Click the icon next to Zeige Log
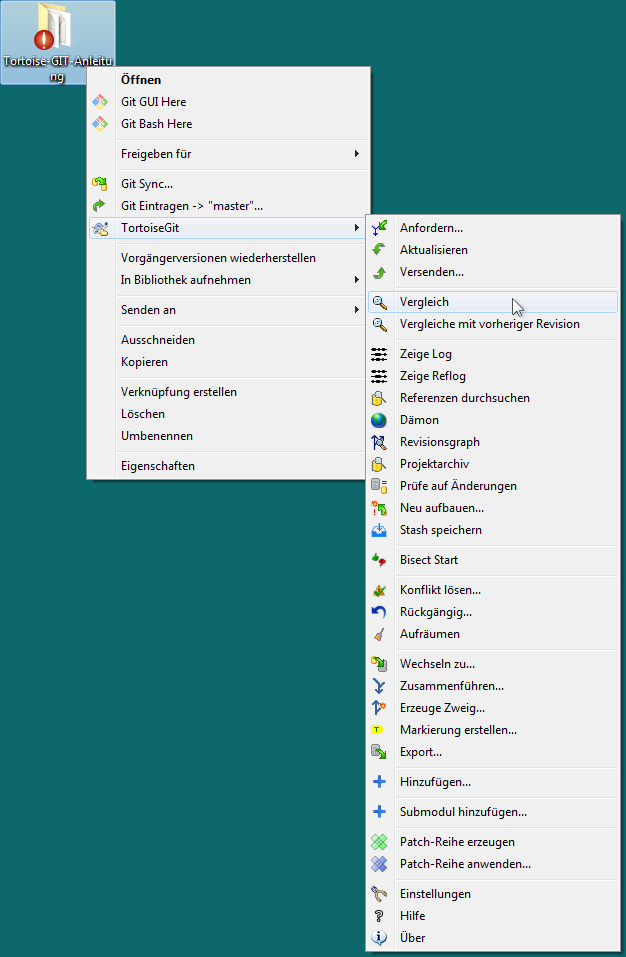The height and width of the screenshot is (957, 626). pos(379,354)
